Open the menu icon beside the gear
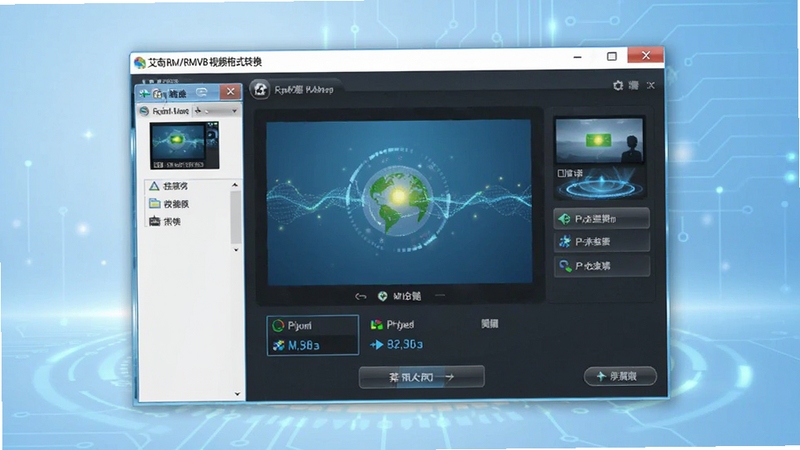 coord(634,85)
